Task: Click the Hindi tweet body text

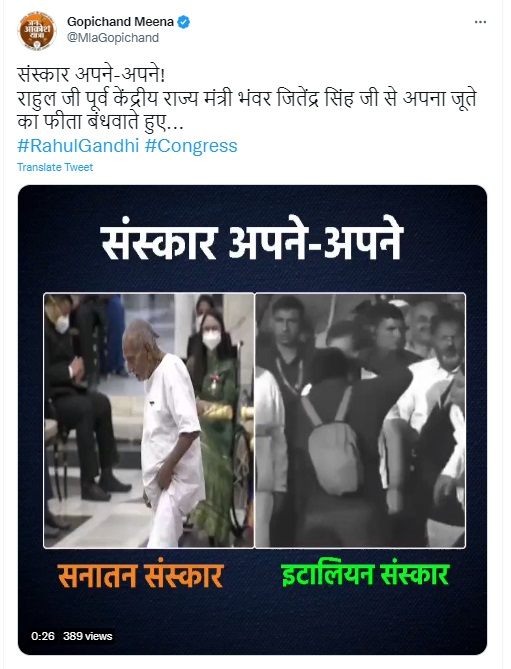Action: (247, 99)
